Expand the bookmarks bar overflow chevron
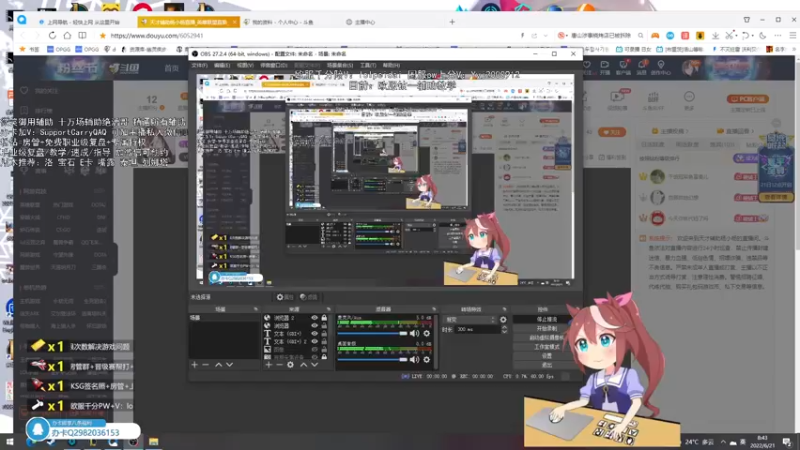The image size is (800, 450). click(x=793, y=49)
